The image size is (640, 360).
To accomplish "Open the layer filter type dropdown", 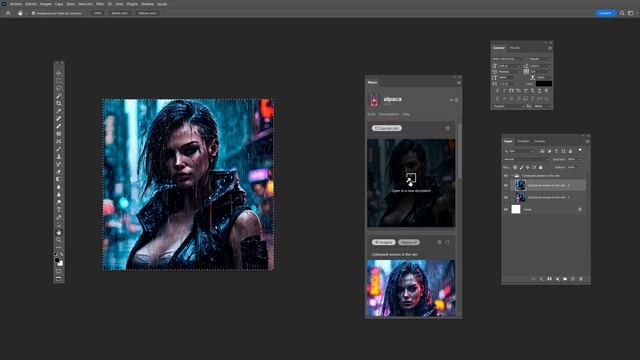I will coord(519,151).
